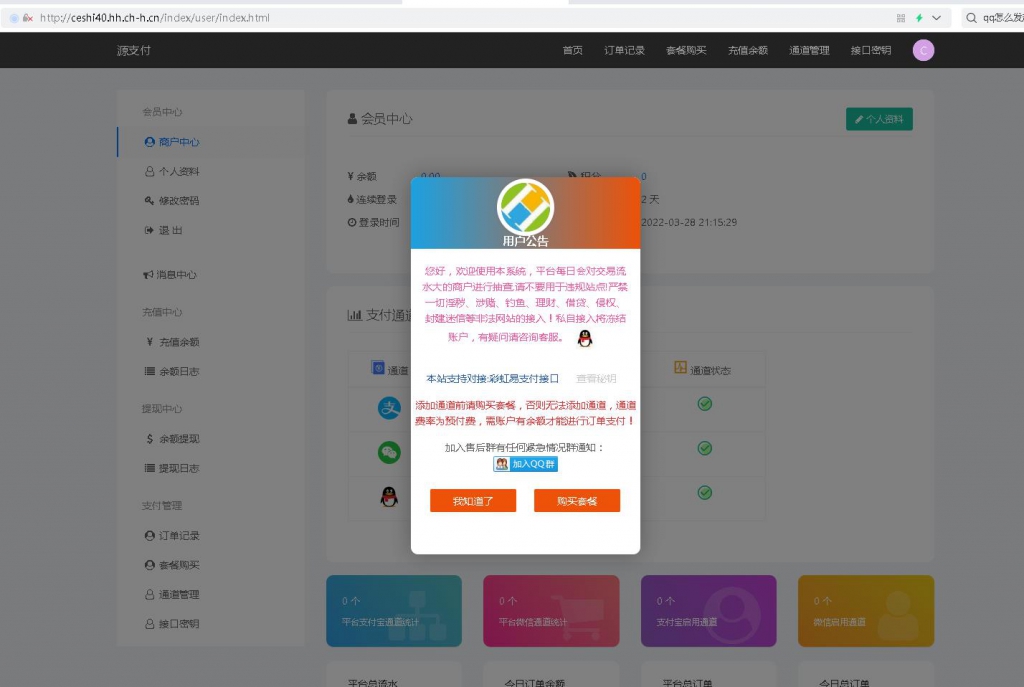1024x687 pixels.
Task: Open the user avatar menu top right
Action: 923,49
